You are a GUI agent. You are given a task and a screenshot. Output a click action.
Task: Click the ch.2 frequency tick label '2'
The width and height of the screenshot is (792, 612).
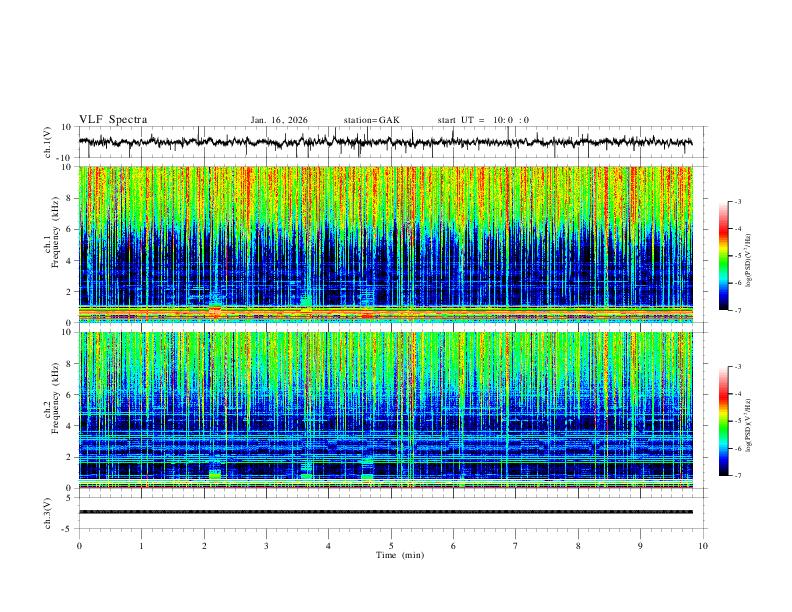tap(69, 457)
